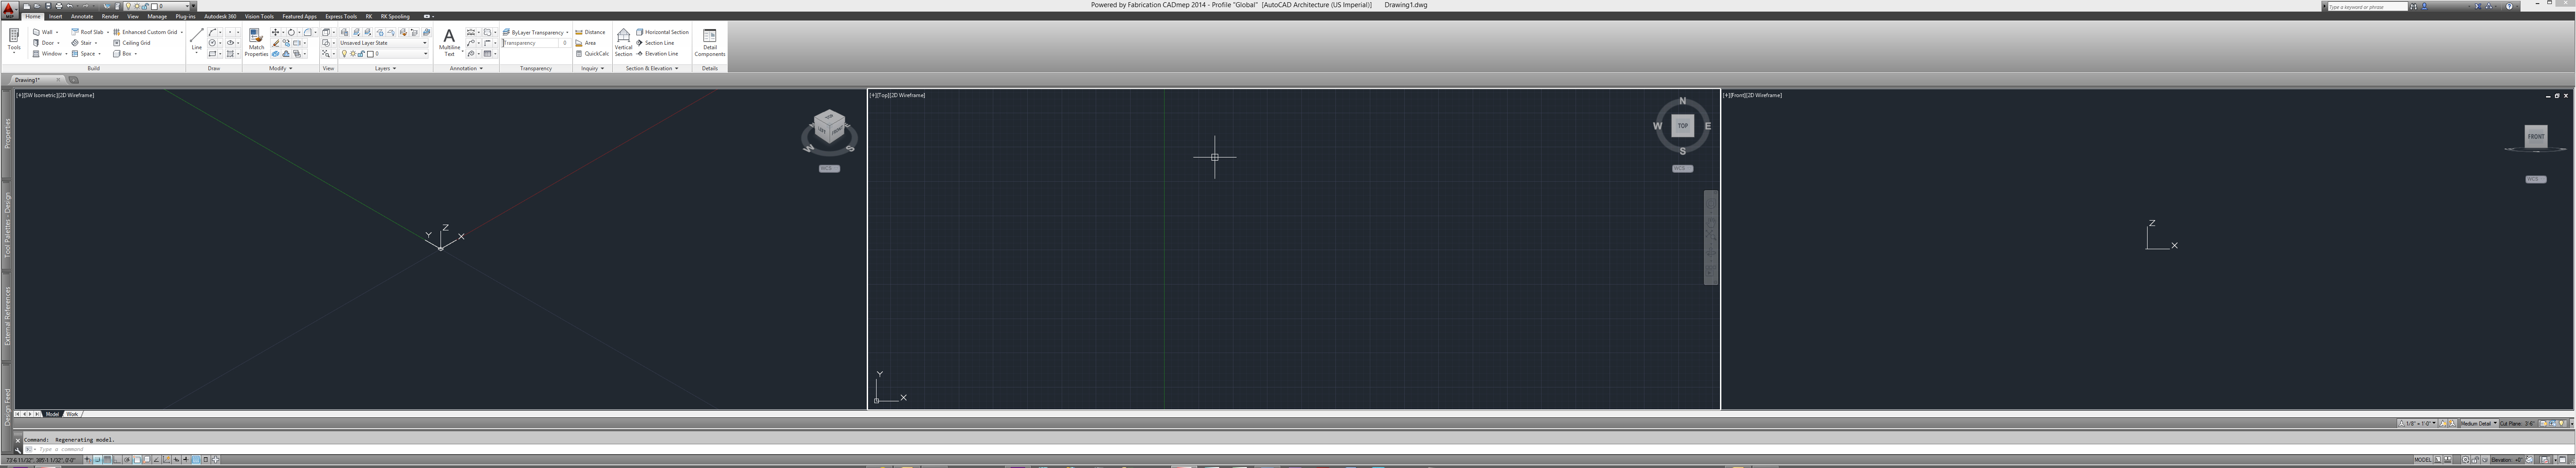Click the MODEL space button in status bar
Screen dimensions: 2576x468
tap(2422, 460)
